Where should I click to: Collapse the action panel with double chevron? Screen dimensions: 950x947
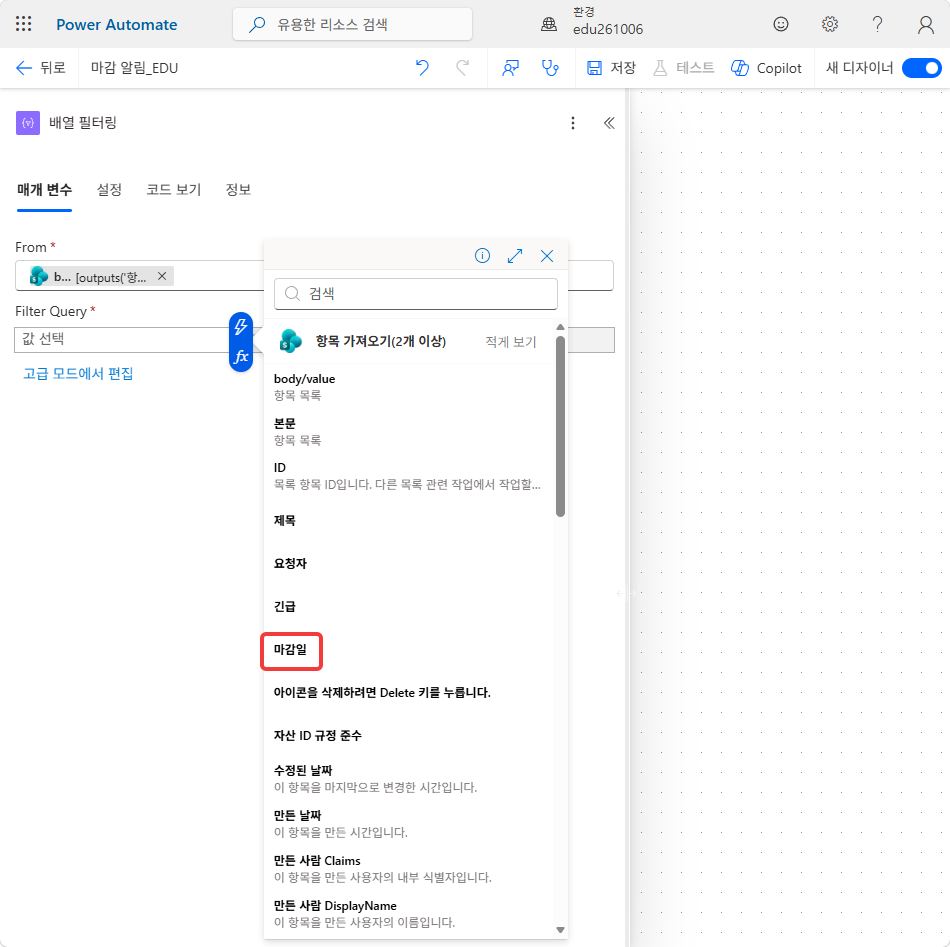(609, 123)
